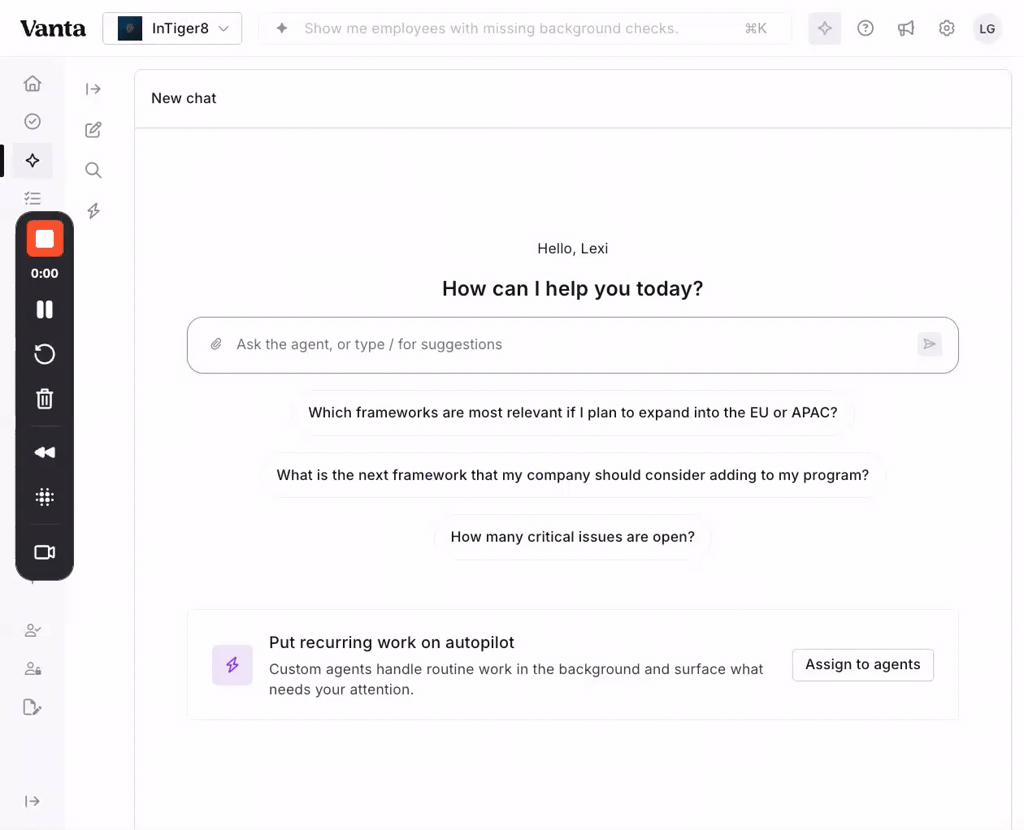
Task: Select the AI sparkle sidebar icon
Action: 32,161
